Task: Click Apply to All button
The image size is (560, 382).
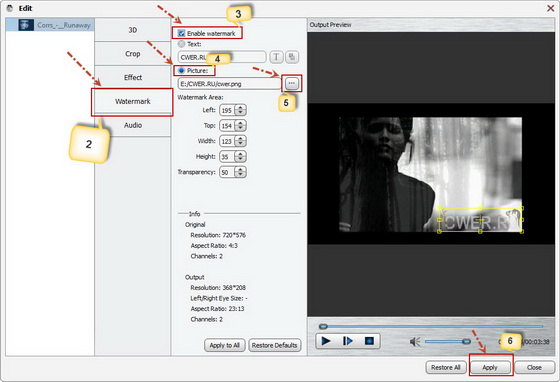Action: coord(224,345)
